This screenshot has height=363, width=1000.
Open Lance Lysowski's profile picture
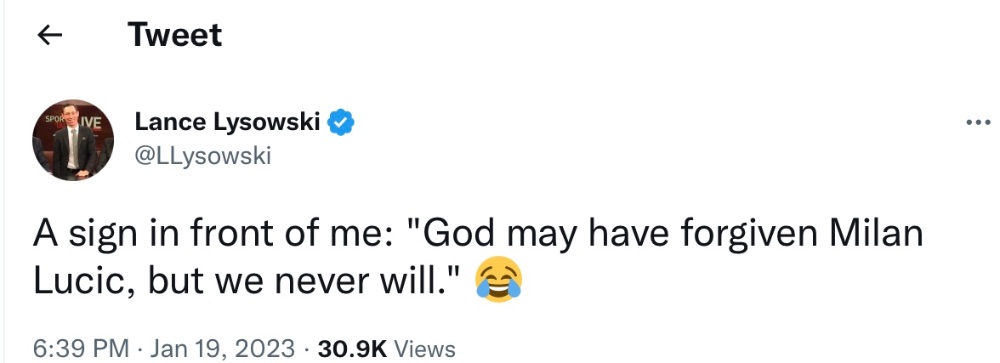(73, 140)
